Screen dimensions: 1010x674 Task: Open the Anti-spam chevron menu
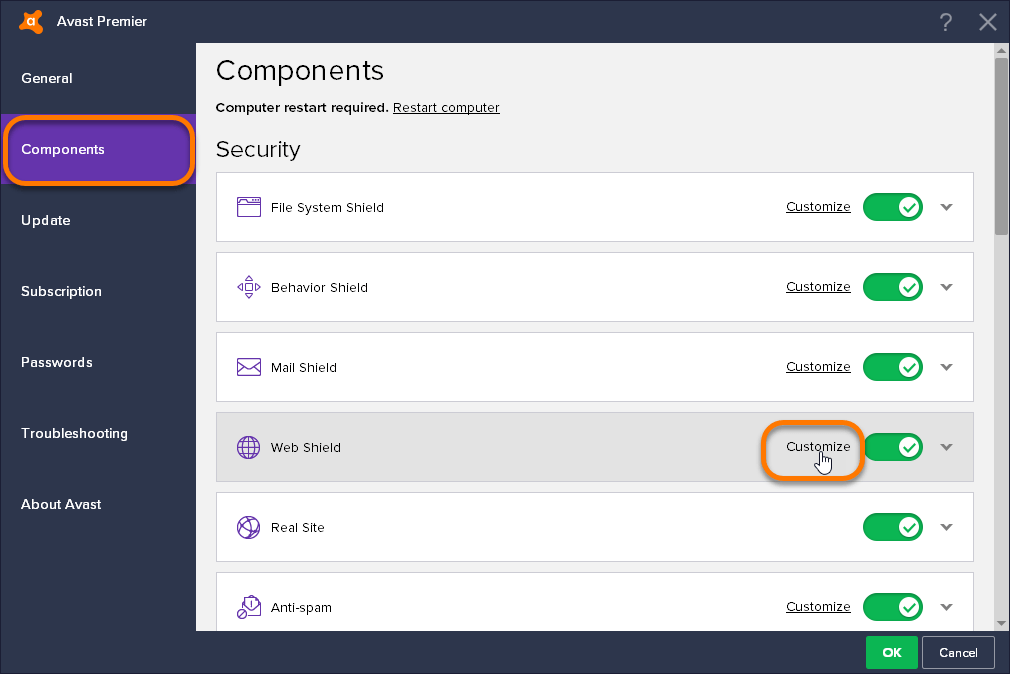946,607
